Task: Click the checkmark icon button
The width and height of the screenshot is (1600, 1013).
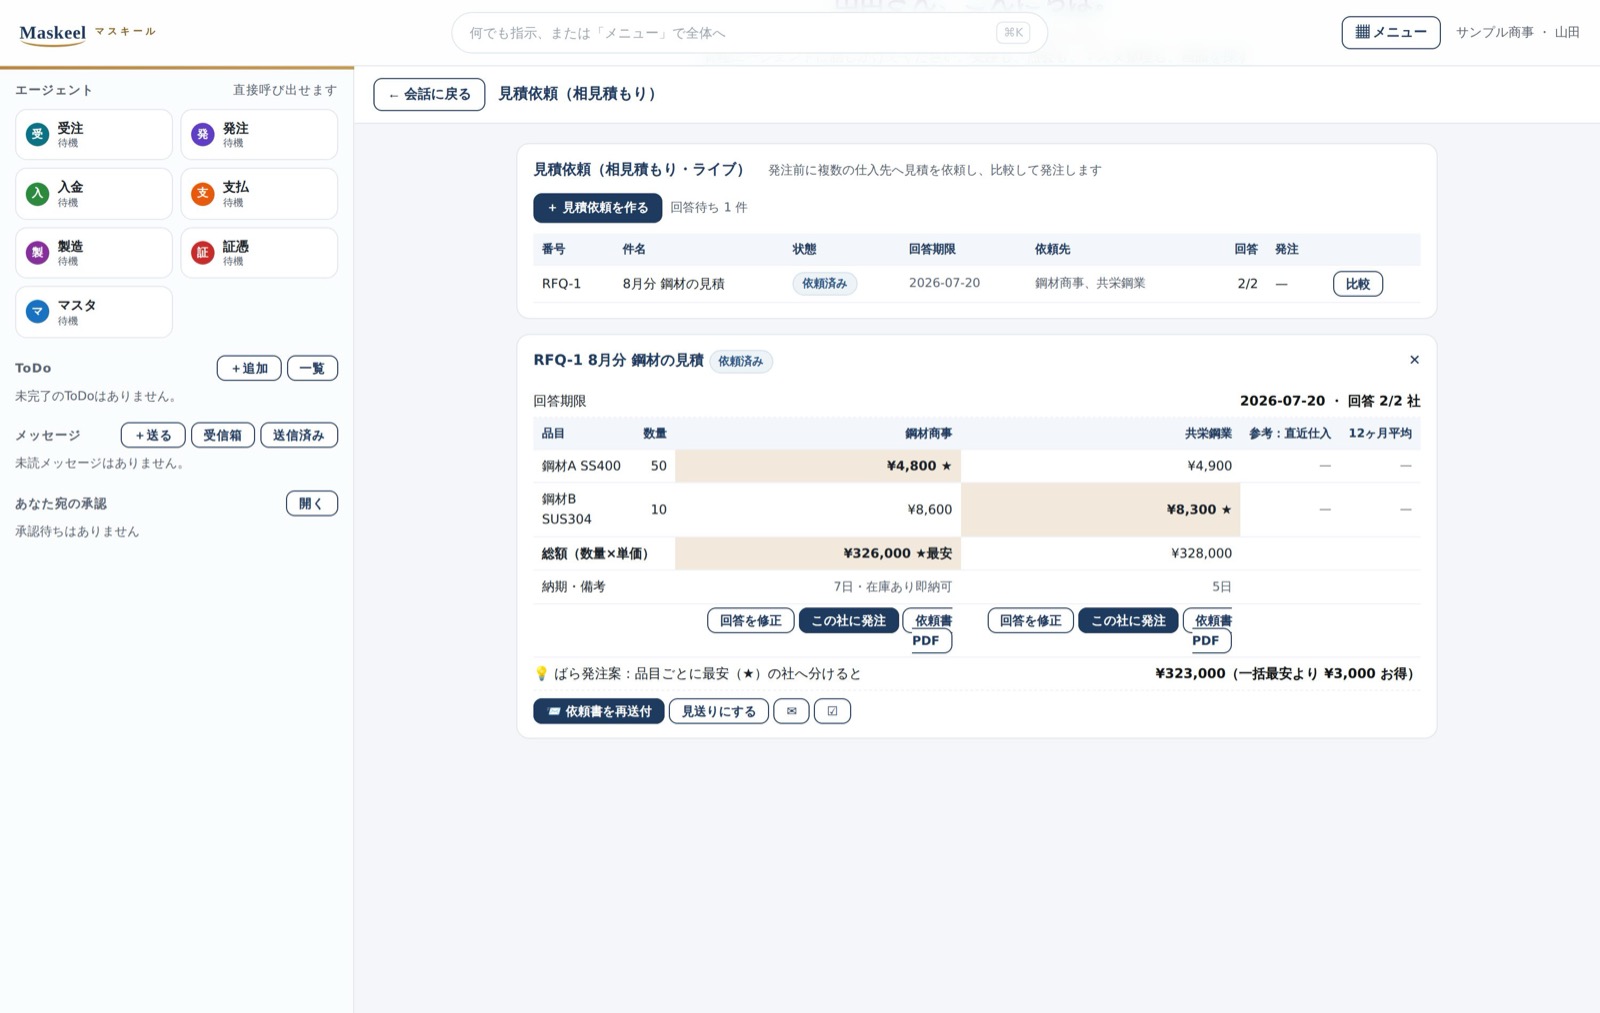Action: pos(832,711)
